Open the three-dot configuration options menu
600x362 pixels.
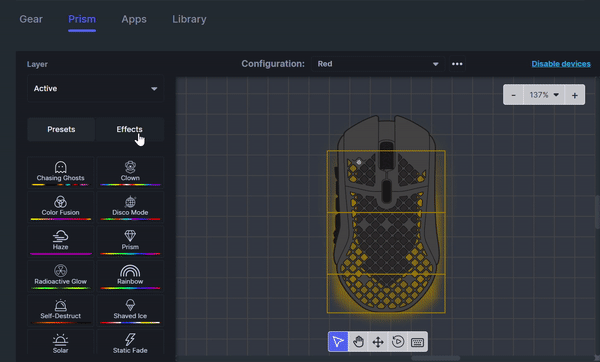click(x=457, y=64)
